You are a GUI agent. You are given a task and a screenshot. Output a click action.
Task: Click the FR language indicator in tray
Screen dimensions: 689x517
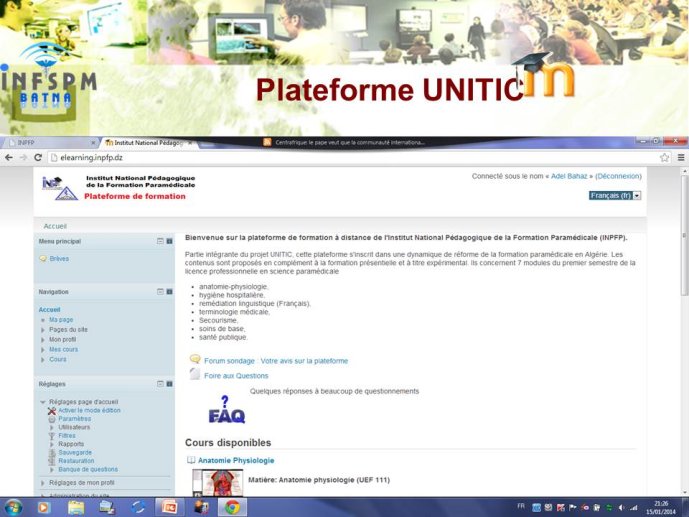click(x=521, y=506)
